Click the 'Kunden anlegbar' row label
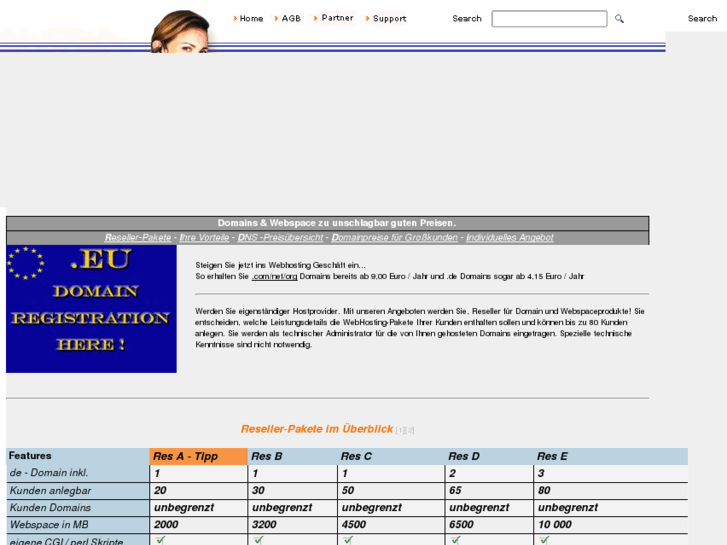 [x=51, y=491]
